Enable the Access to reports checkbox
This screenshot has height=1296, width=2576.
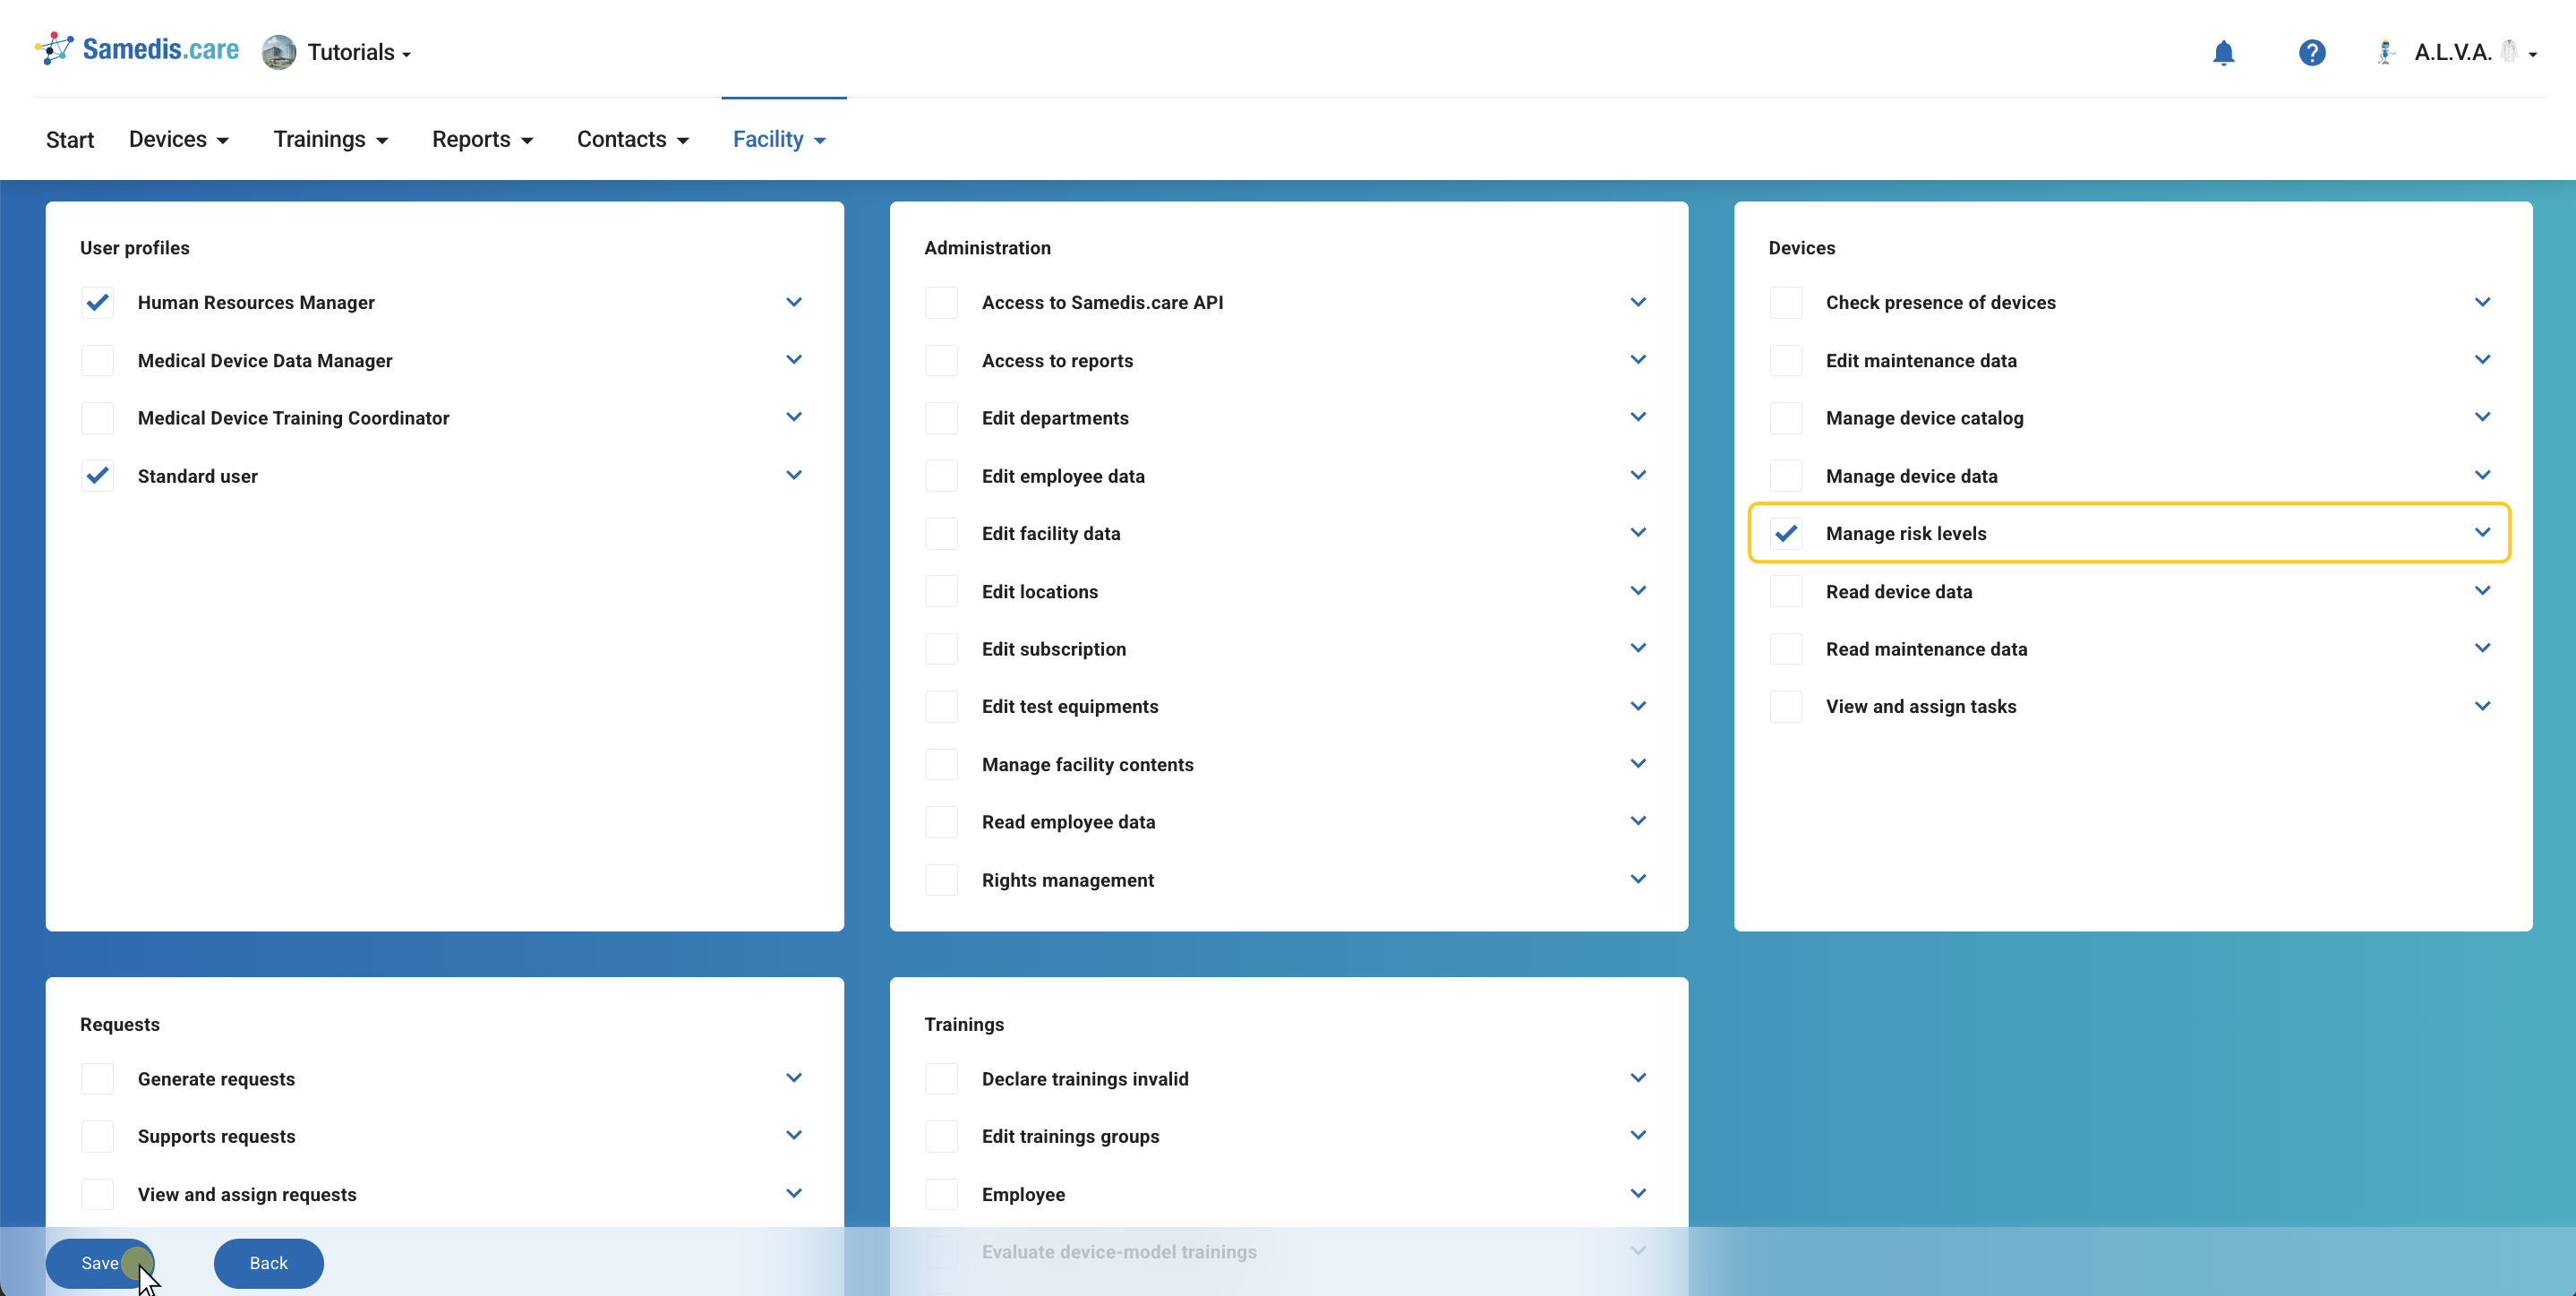tap(942, 360)
